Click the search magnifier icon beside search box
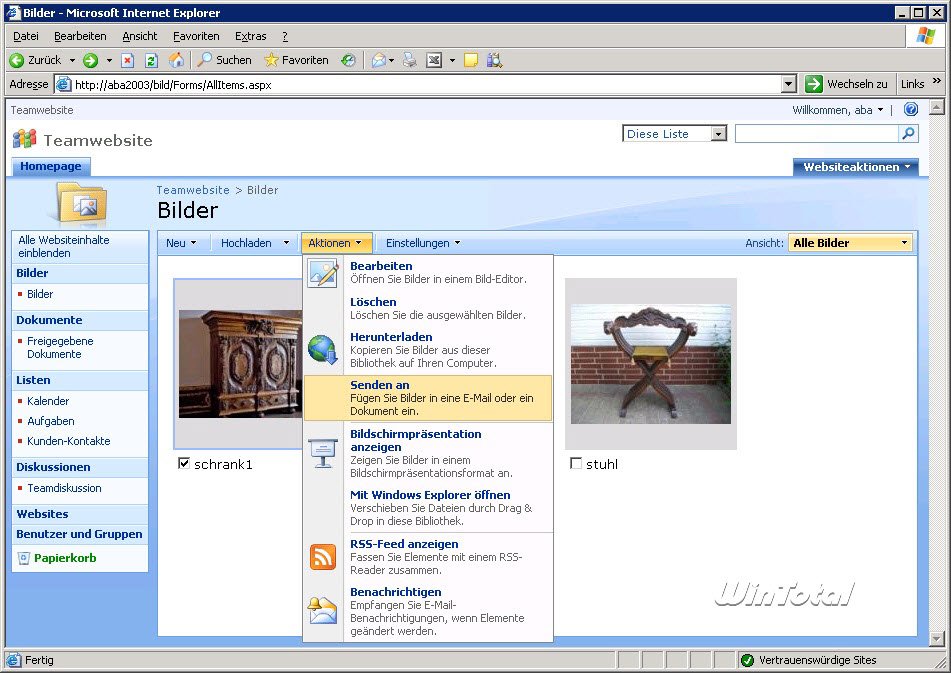951x673 pixels. coord(908,134)
